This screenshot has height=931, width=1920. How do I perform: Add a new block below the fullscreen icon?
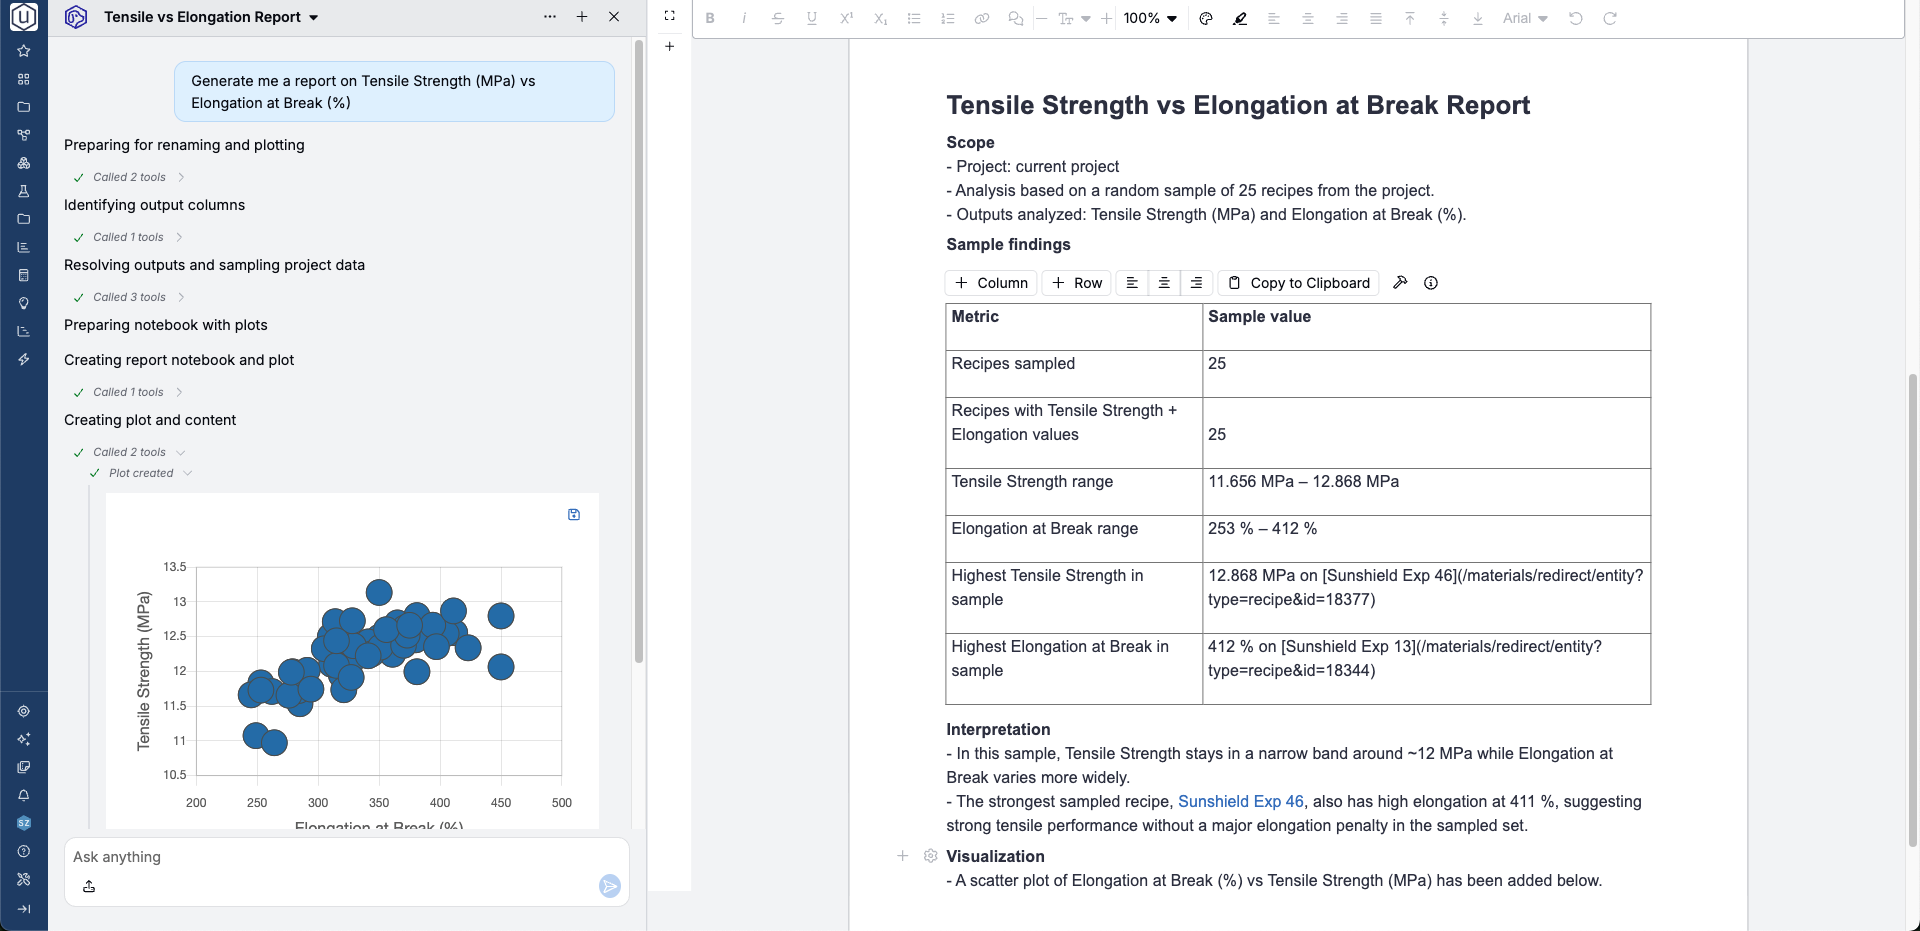[x=670, y=46]
